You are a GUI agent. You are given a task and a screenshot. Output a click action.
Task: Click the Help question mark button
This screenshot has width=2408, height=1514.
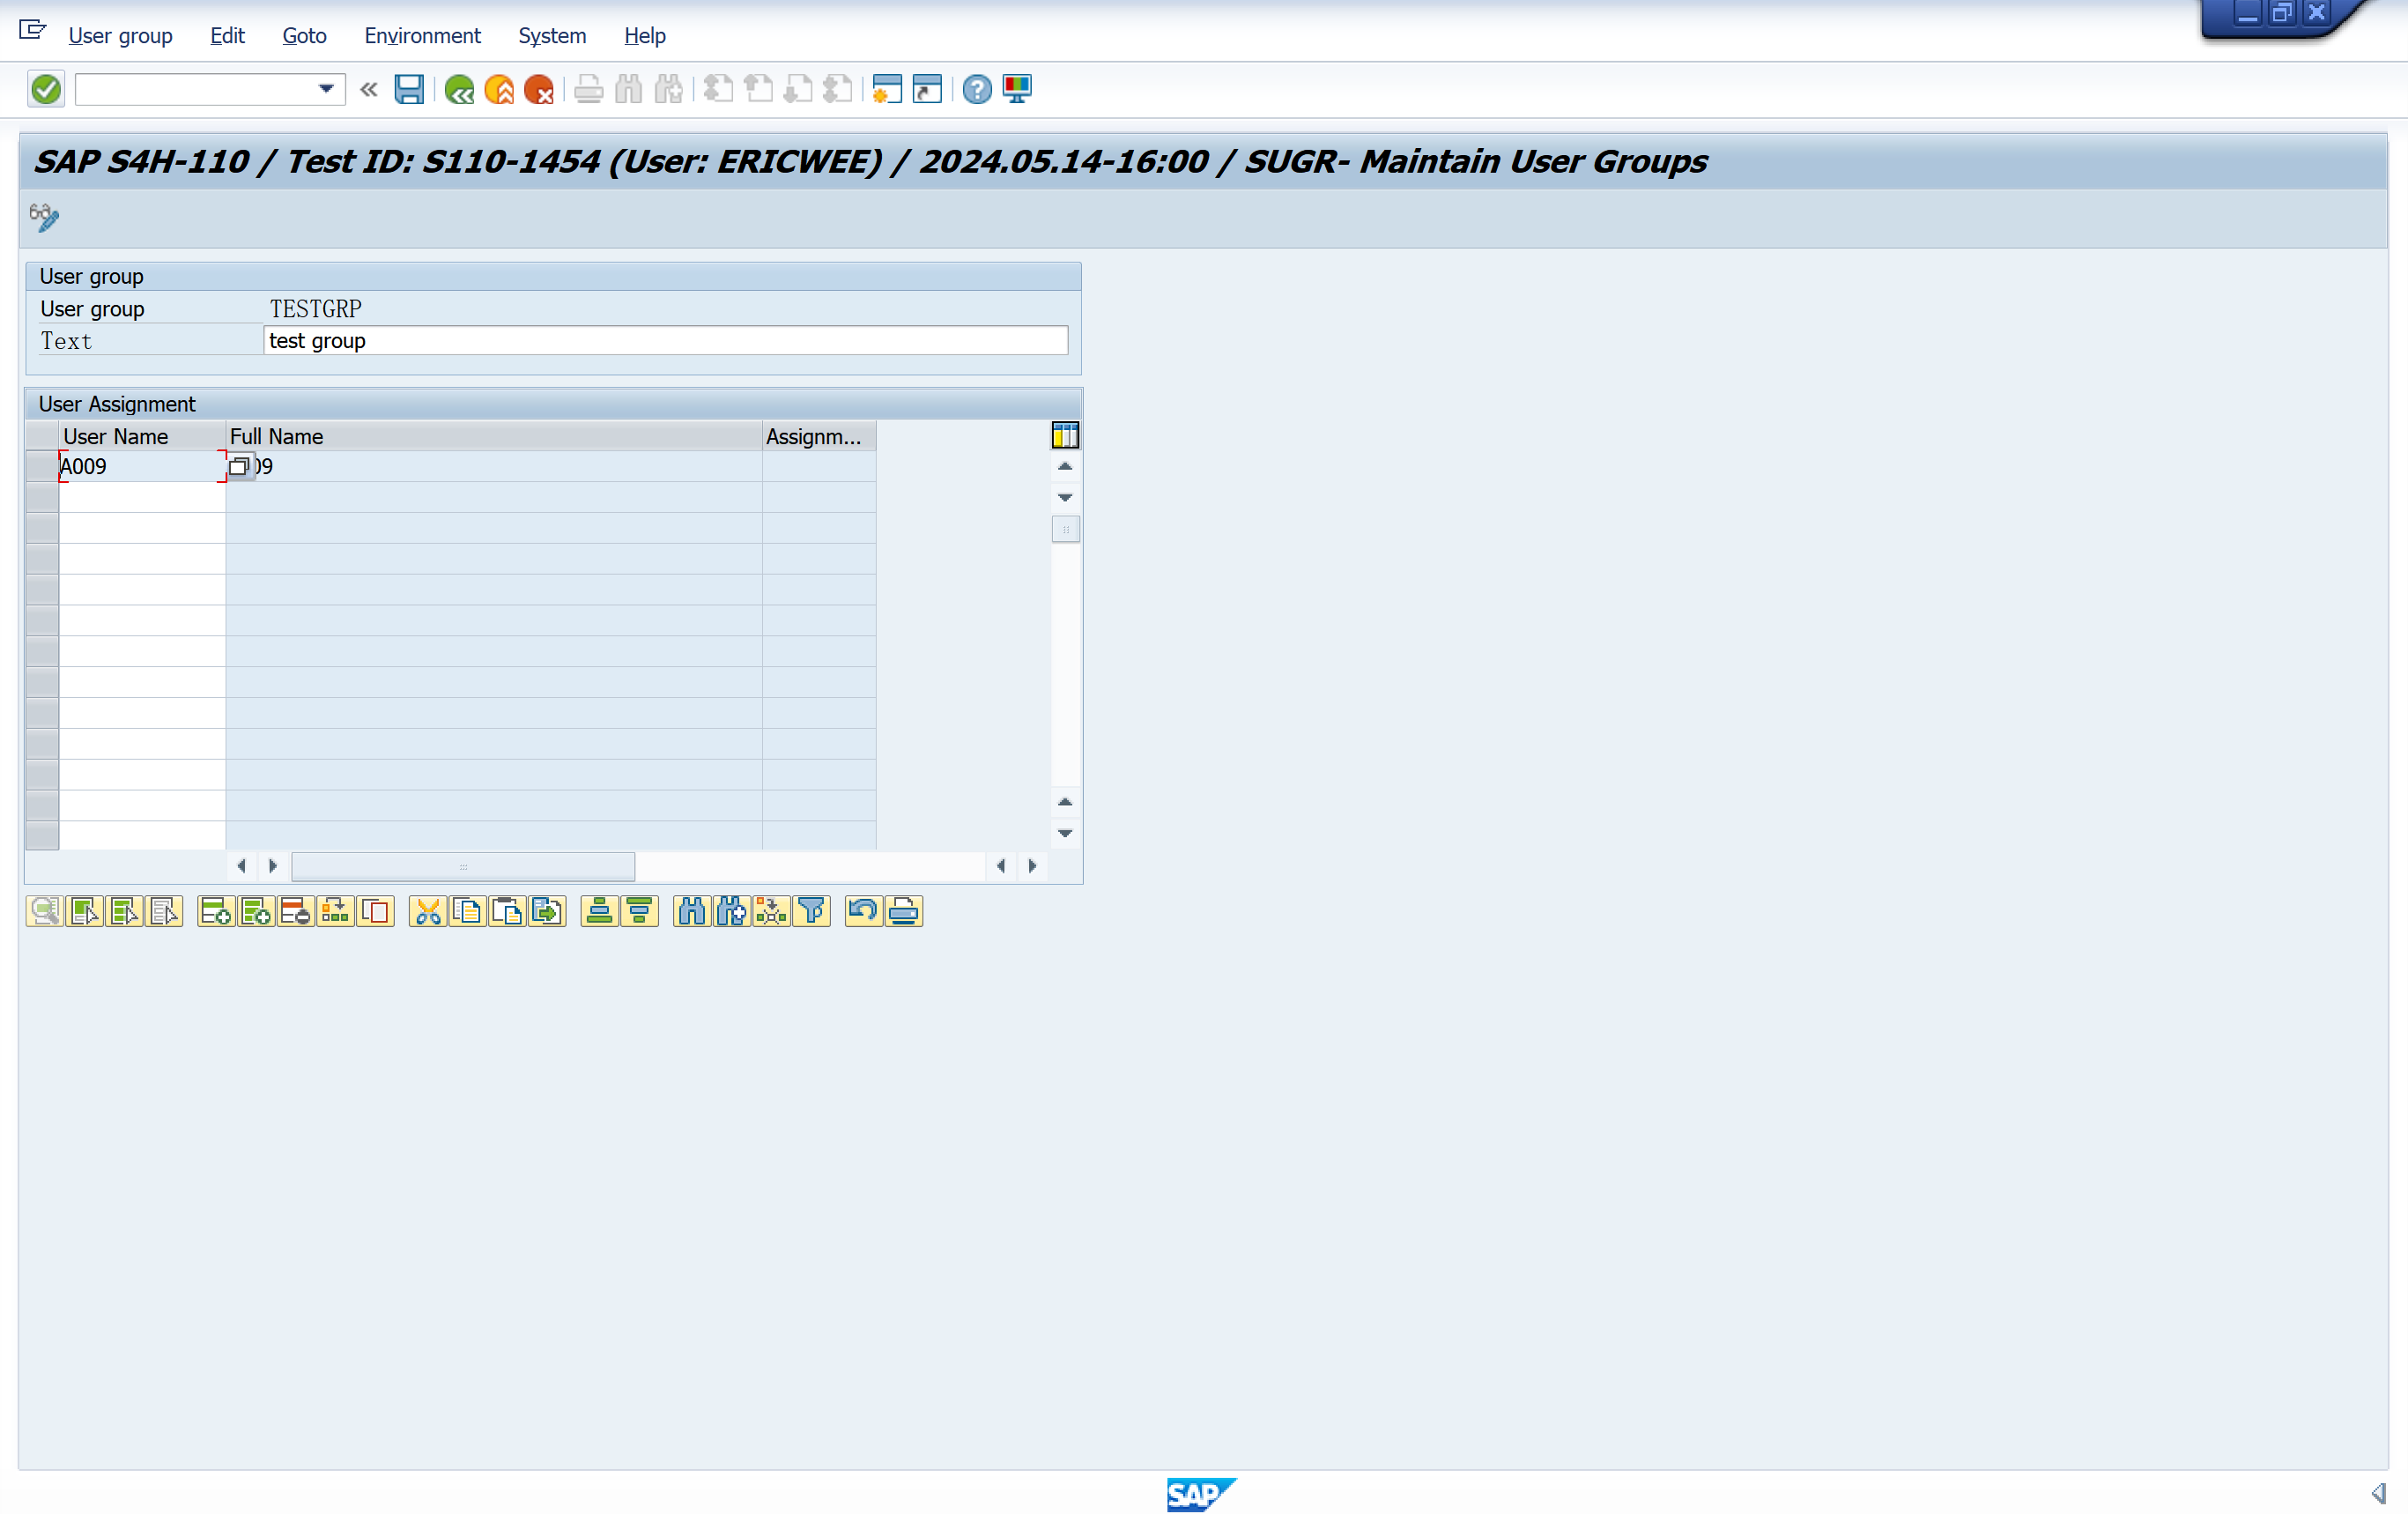point(976,89)
